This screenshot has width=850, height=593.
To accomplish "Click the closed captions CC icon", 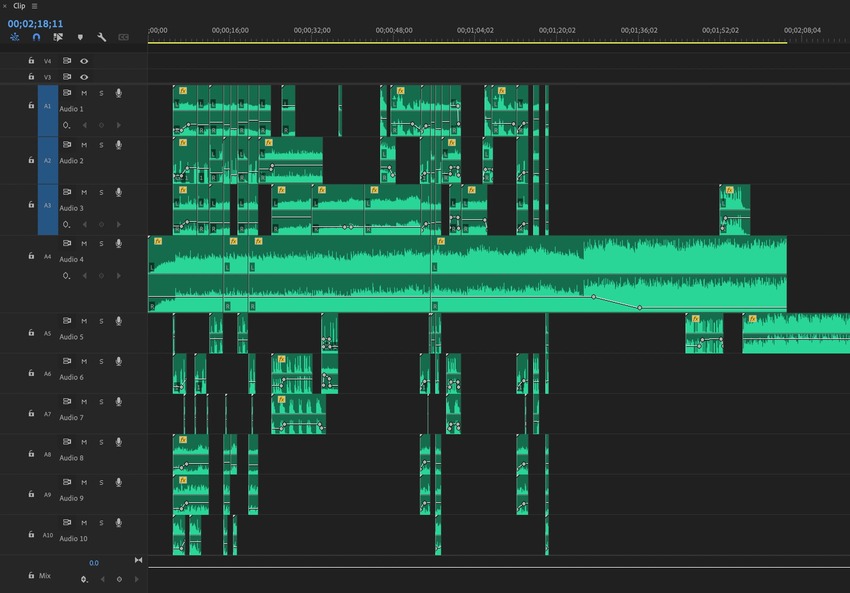I will [124, 37].
